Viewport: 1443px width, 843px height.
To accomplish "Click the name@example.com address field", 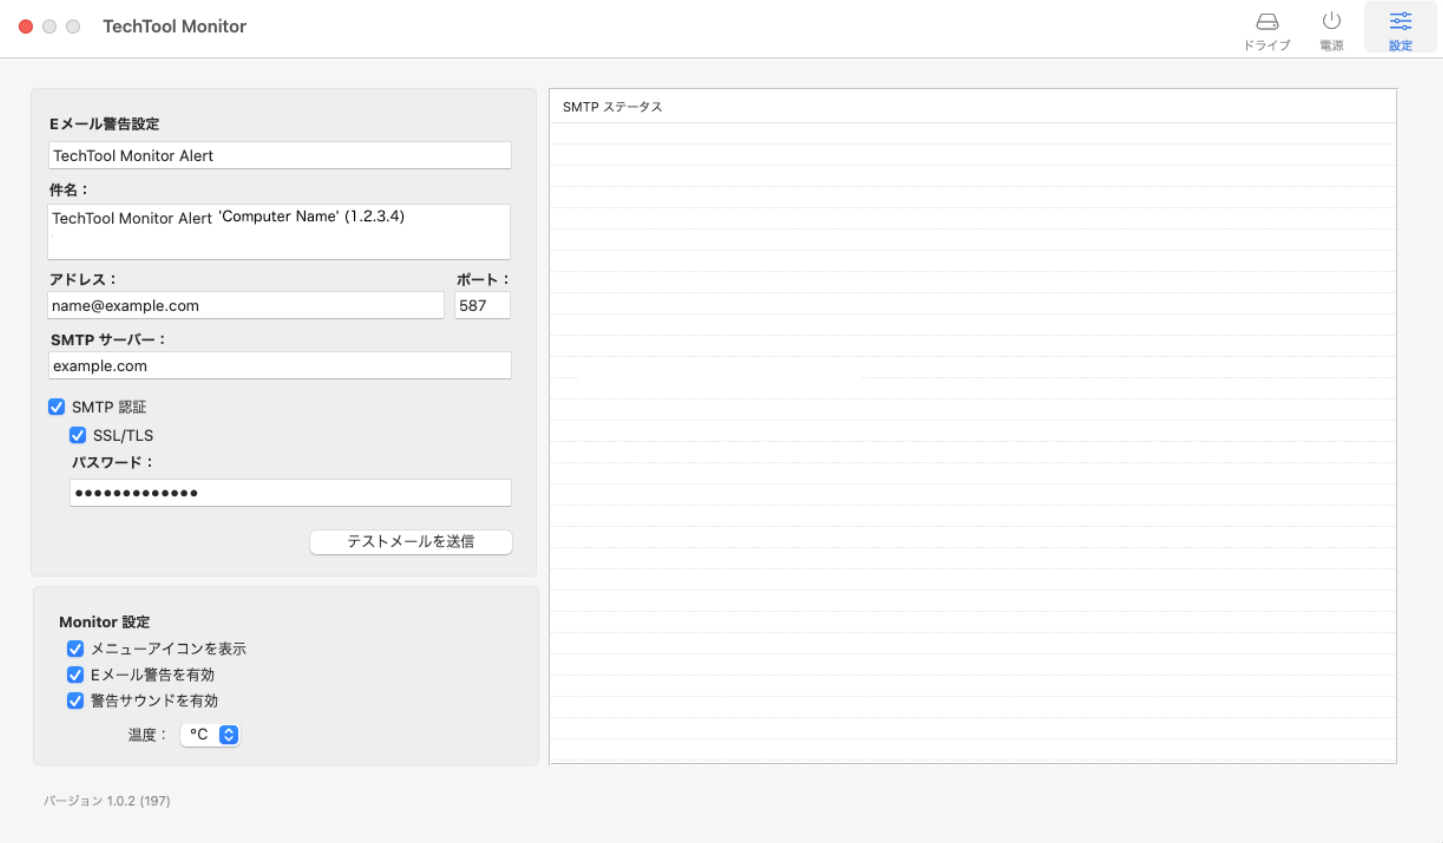I will (246, 306).
